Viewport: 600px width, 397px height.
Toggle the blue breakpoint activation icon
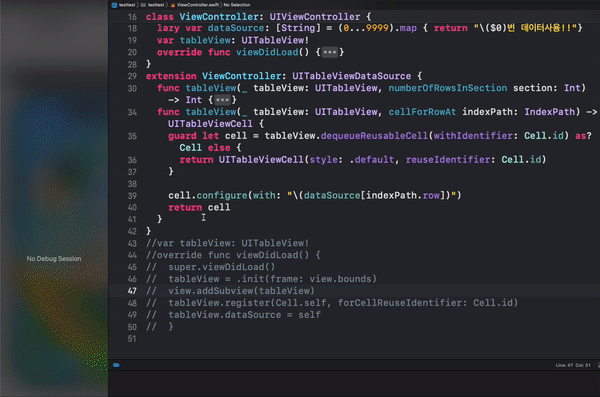tap(116, 365)
